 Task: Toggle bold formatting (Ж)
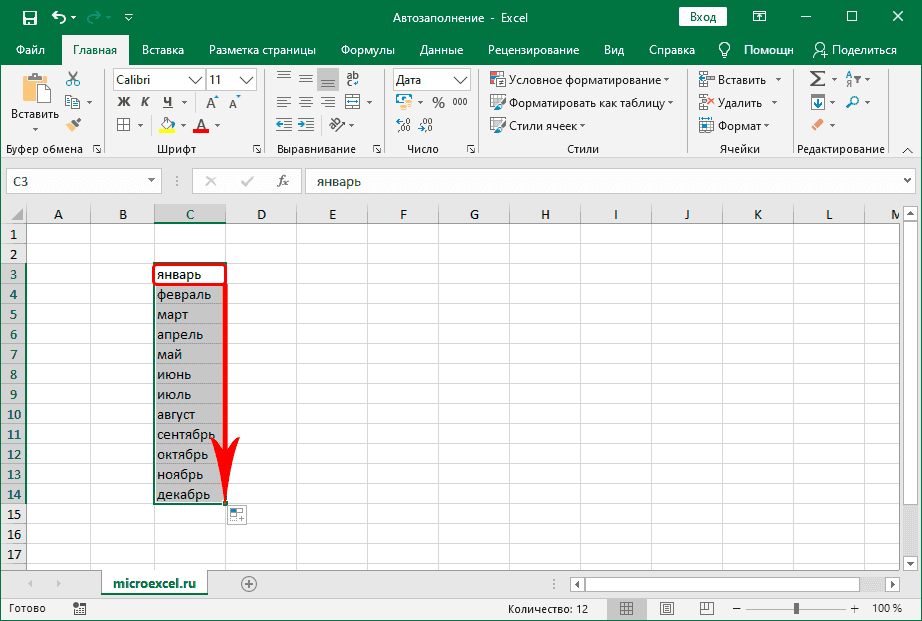click(x=124, y=102)
